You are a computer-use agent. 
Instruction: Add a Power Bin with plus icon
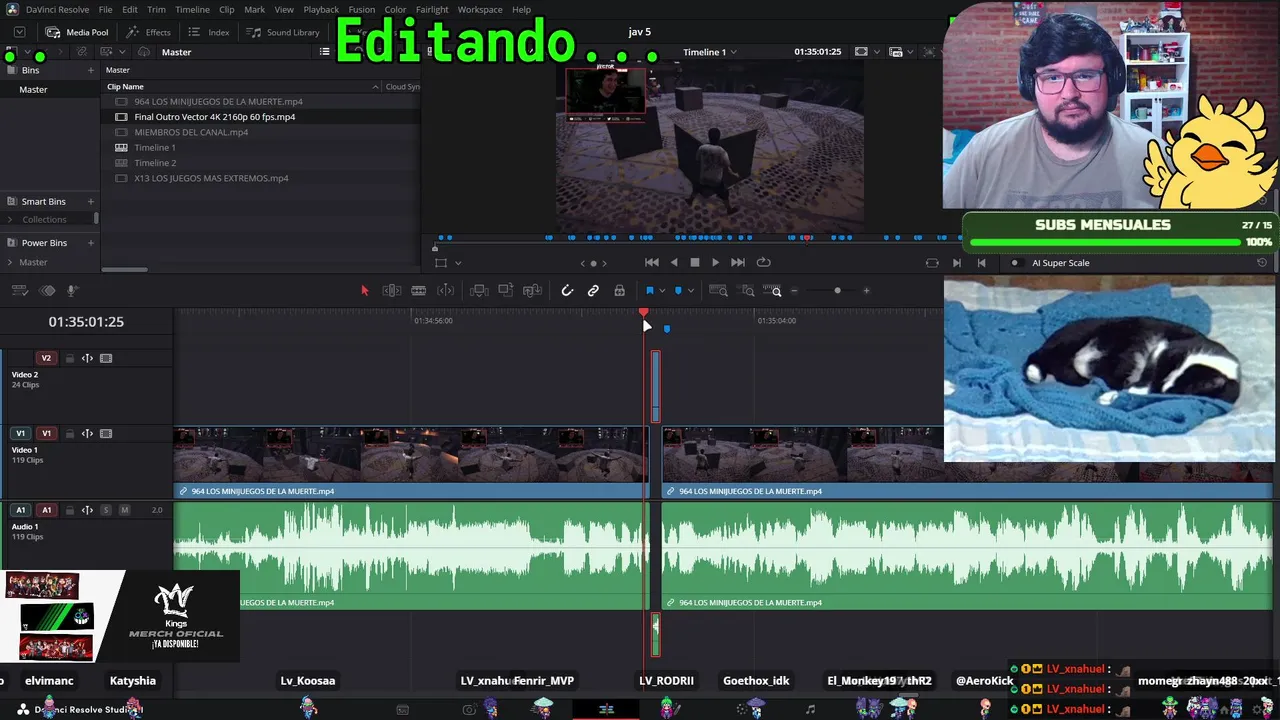coord(91,243)
